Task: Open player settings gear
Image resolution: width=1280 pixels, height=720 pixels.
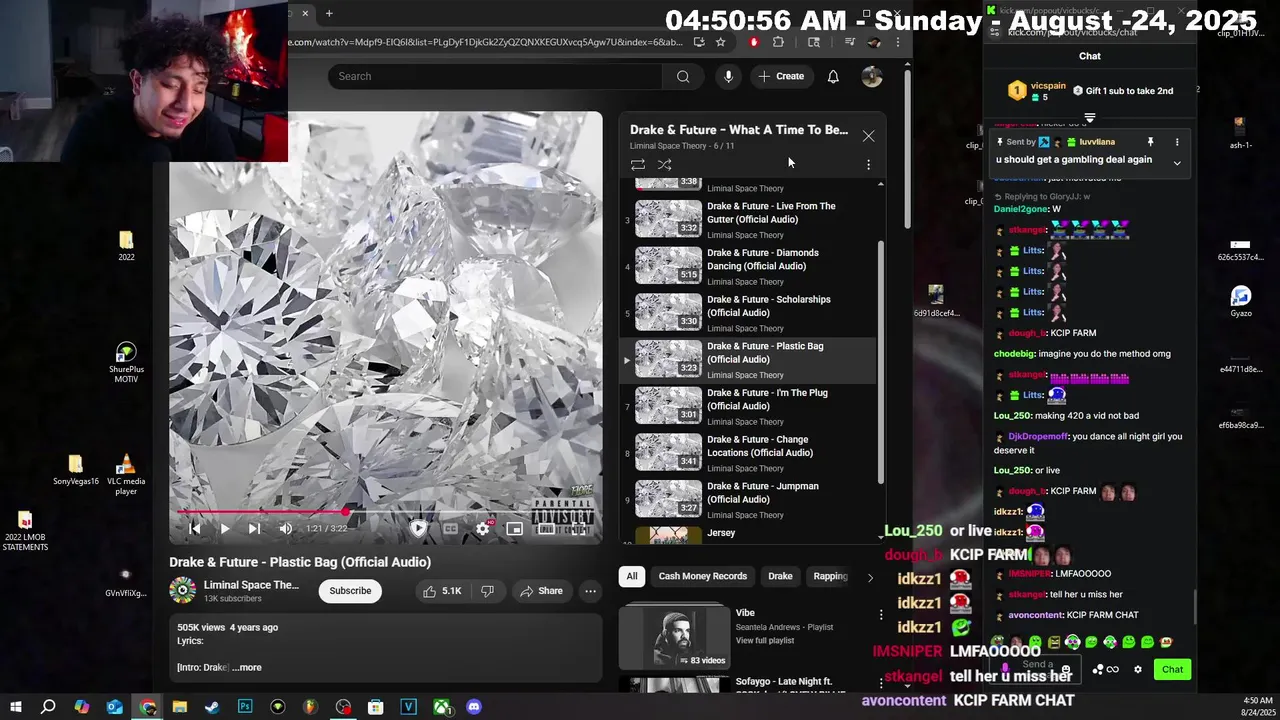Action: (483, 528)
